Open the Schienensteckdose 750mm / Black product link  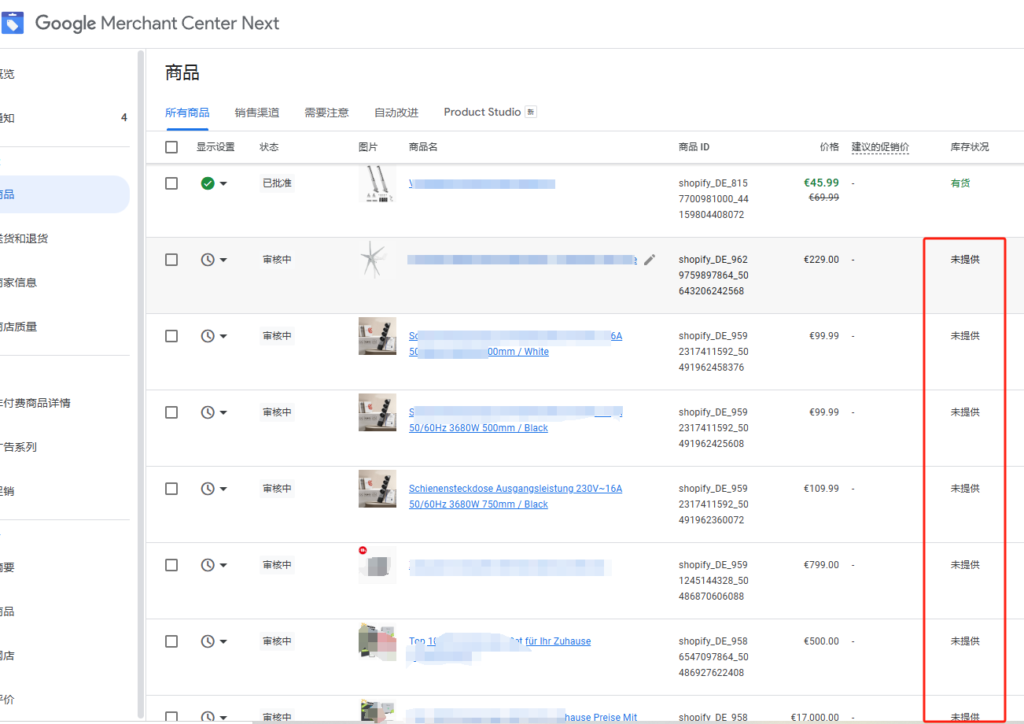click(515, 490)
